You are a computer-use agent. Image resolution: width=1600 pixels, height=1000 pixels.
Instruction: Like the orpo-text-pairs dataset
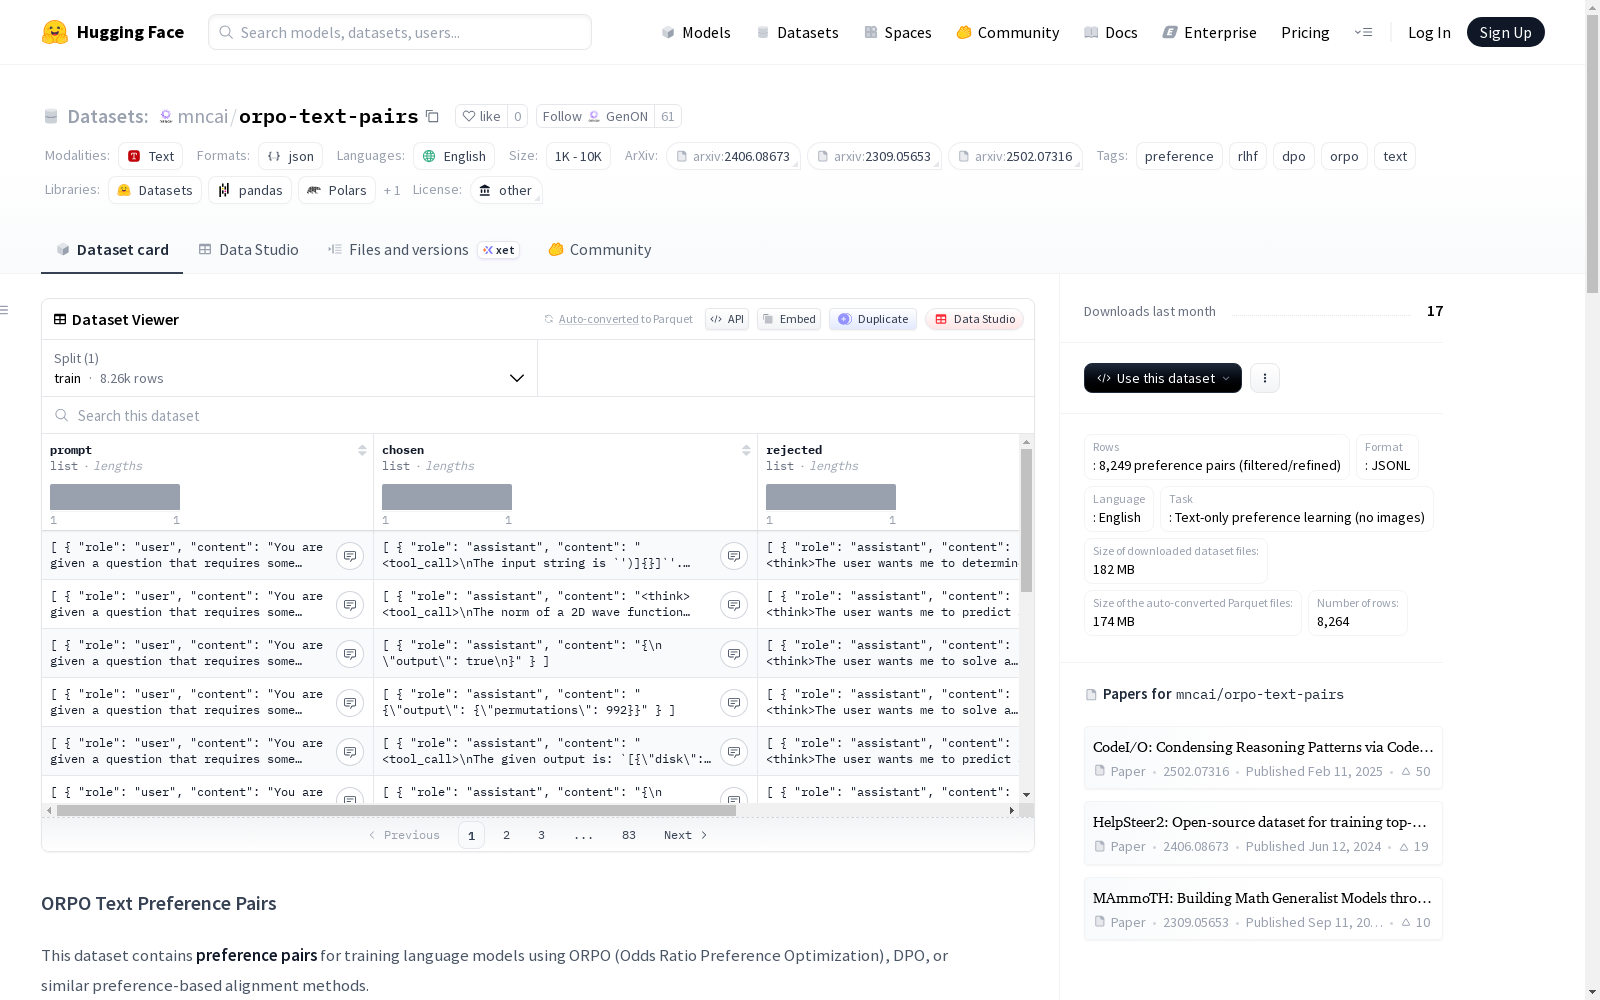tap(481, 116)
